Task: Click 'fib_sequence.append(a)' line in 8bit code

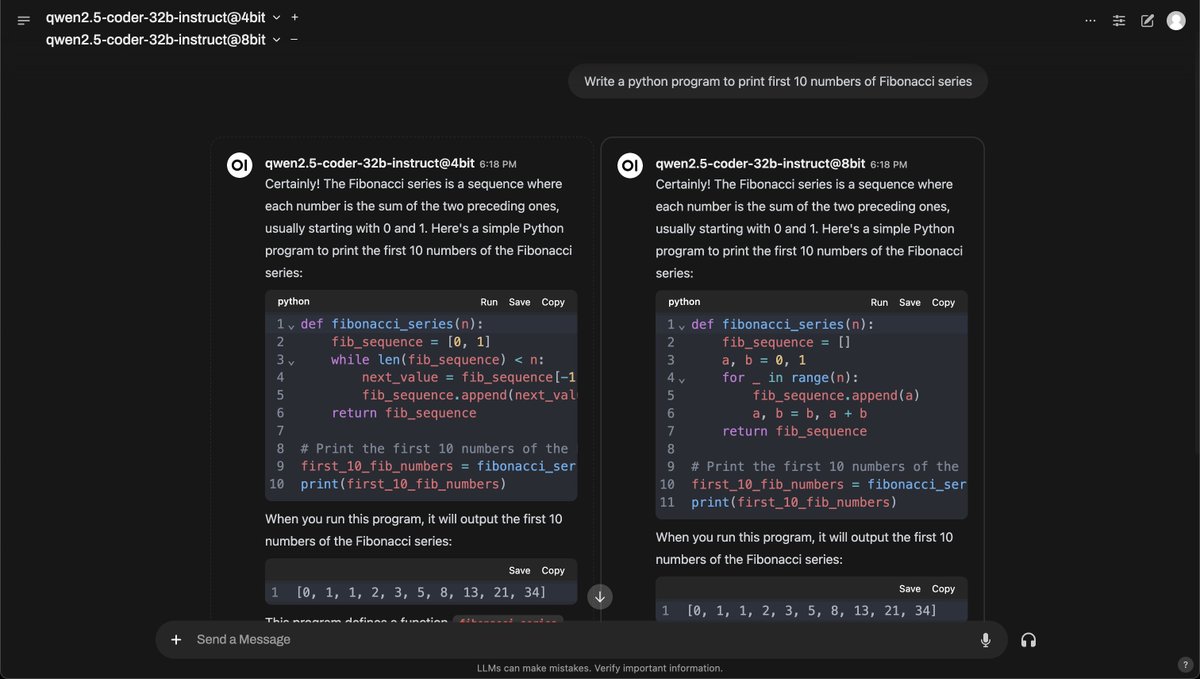Action: click(x=836, y=395)
